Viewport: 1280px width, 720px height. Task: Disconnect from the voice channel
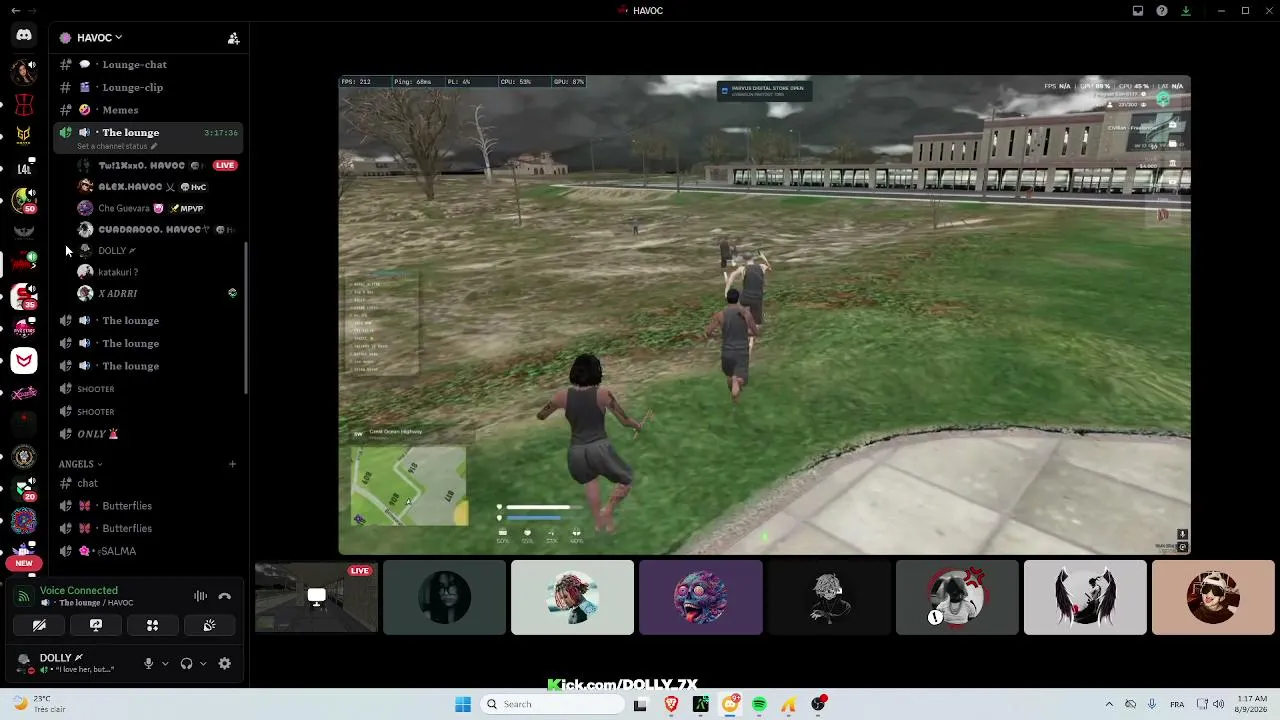pyautogui.click(x=225, y=596)
